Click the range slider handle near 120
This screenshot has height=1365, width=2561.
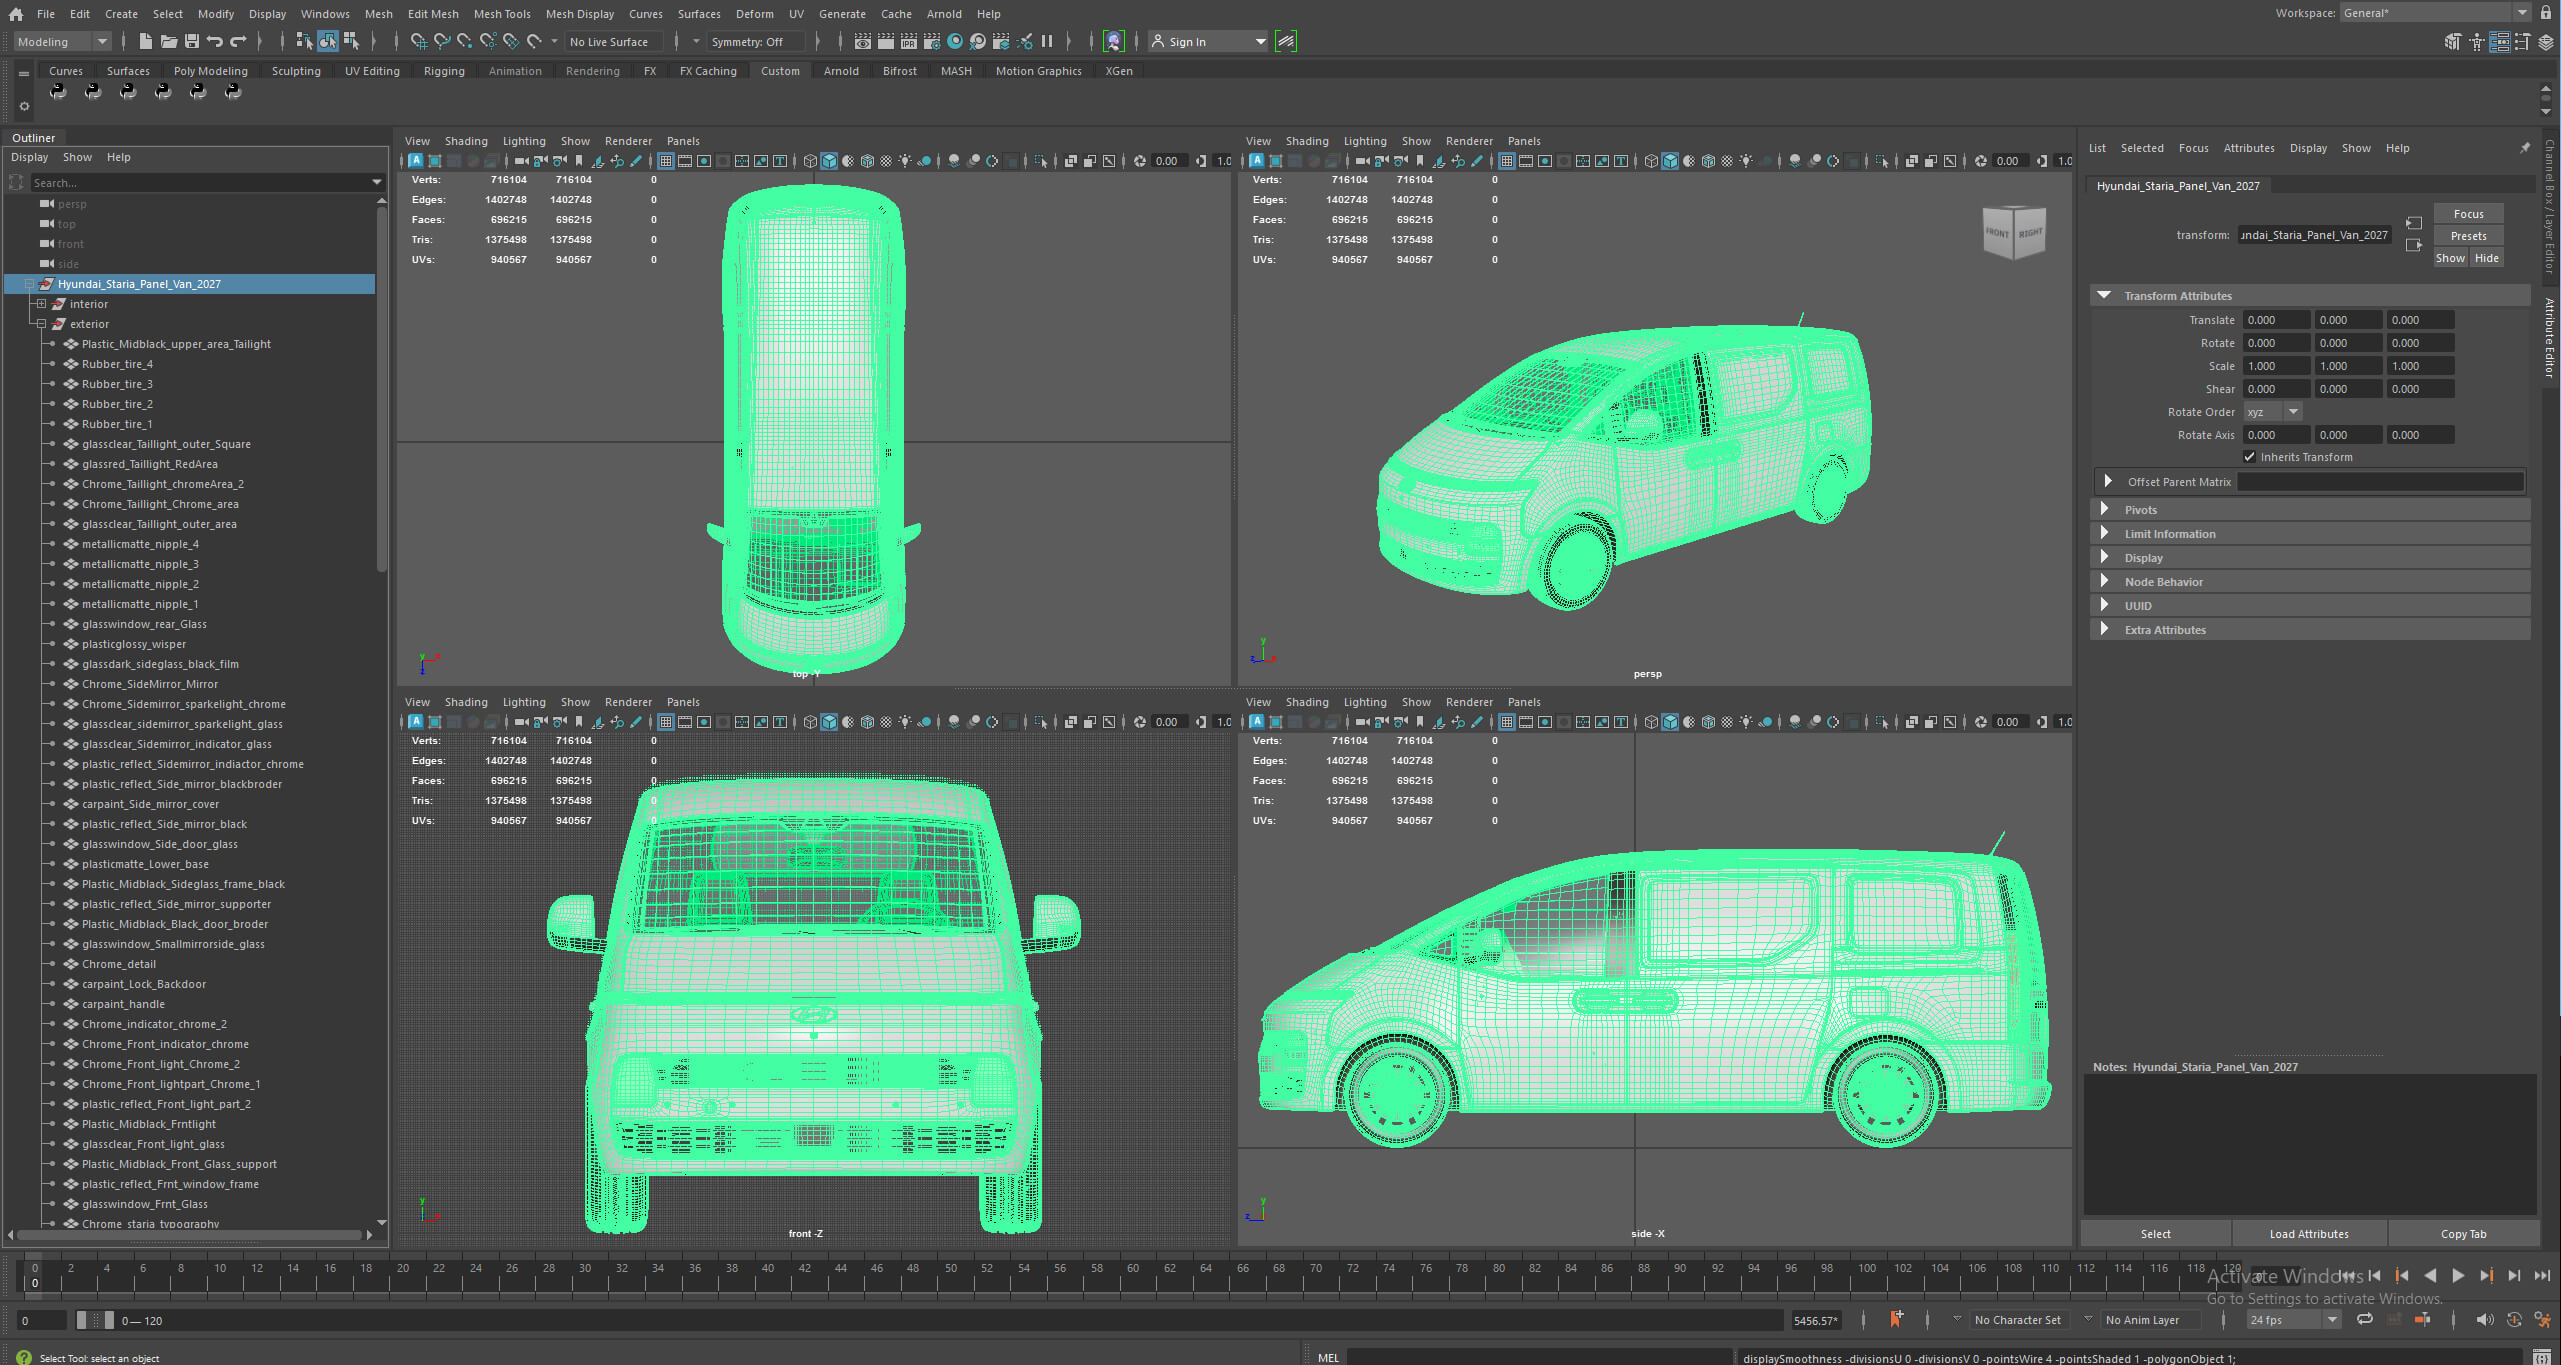(110, 1320)
